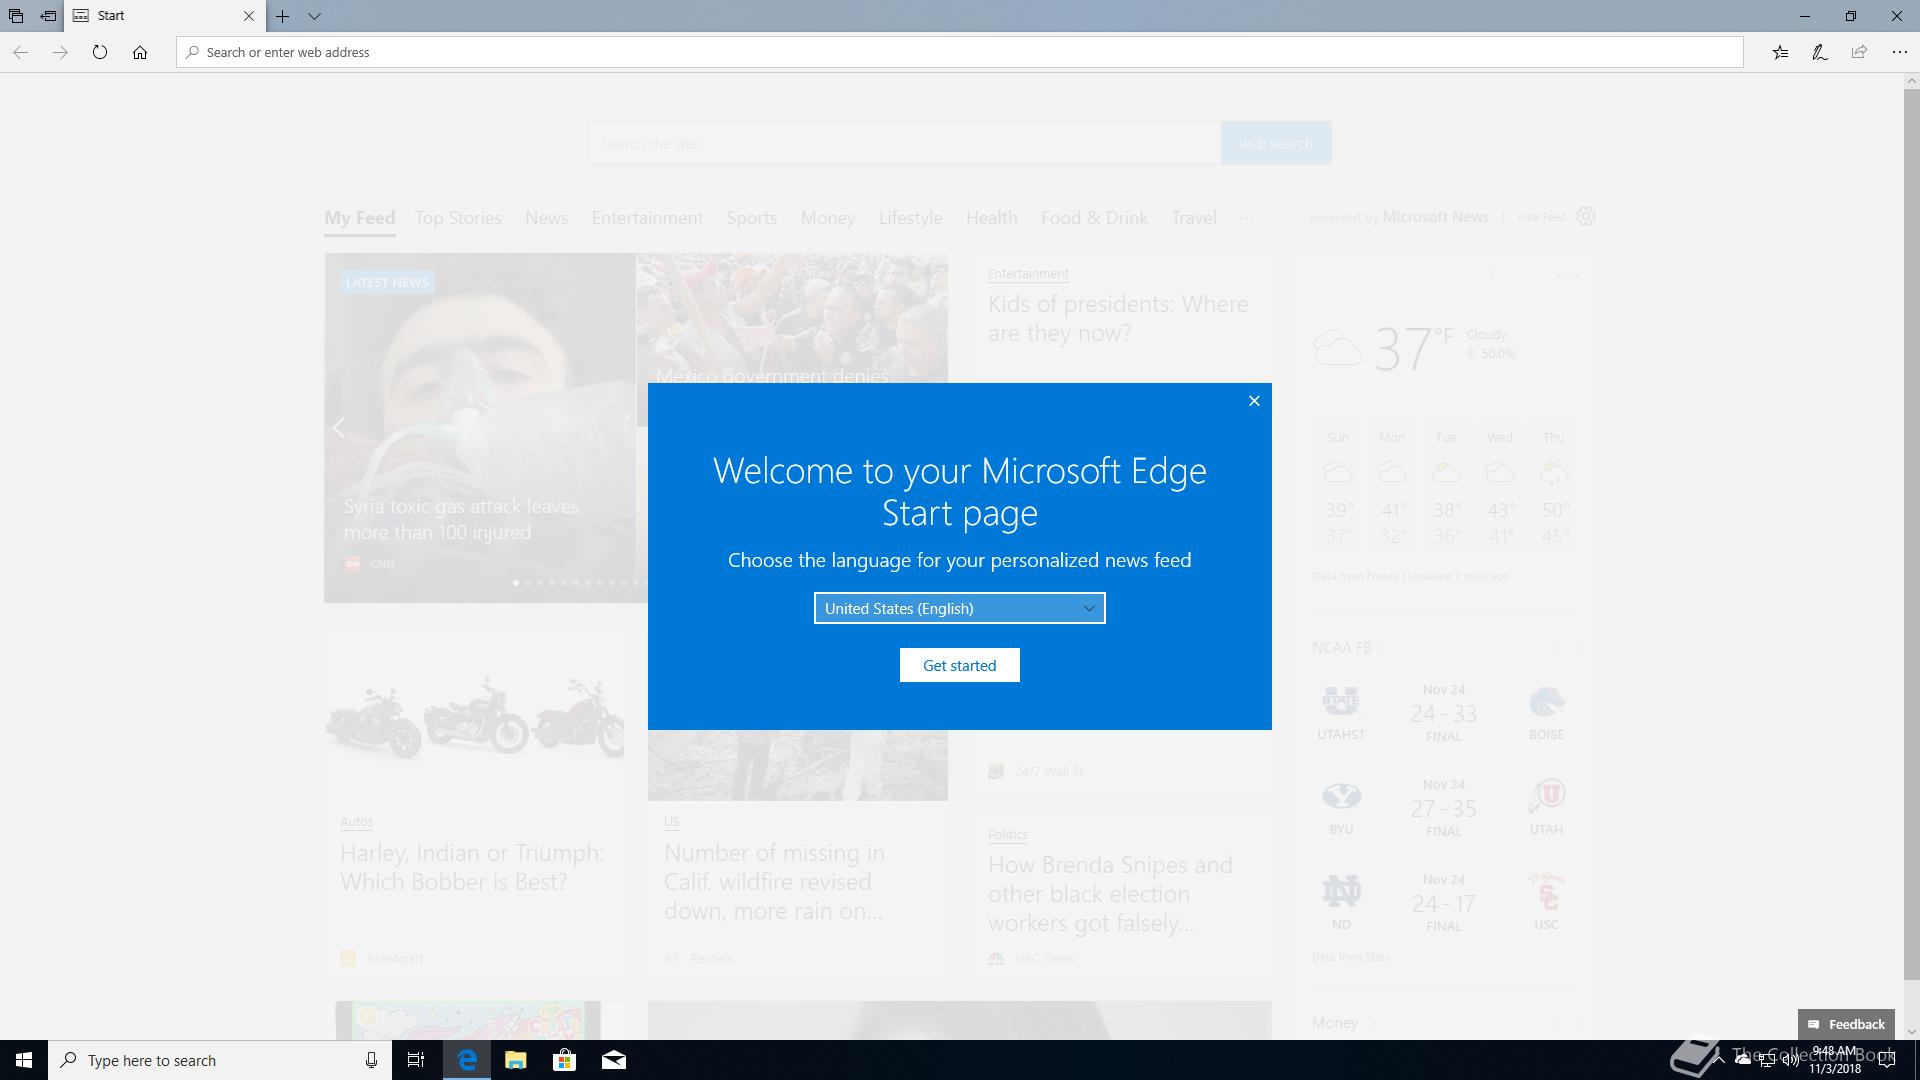Open Settings and more ellipsis menu
Screen dimensions: 1920x1080
[x=1899, y=52]
